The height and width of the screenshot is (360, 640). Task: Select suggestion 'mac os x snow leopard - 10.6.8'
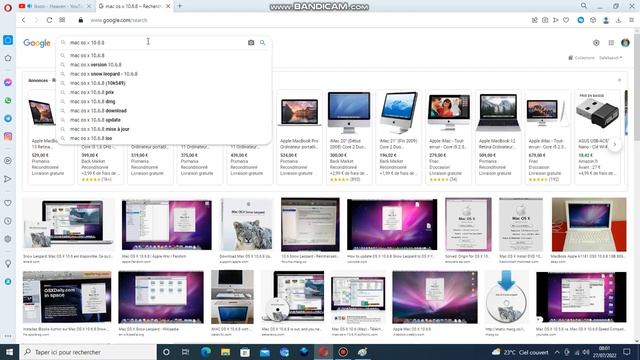(x=165, y=74)
